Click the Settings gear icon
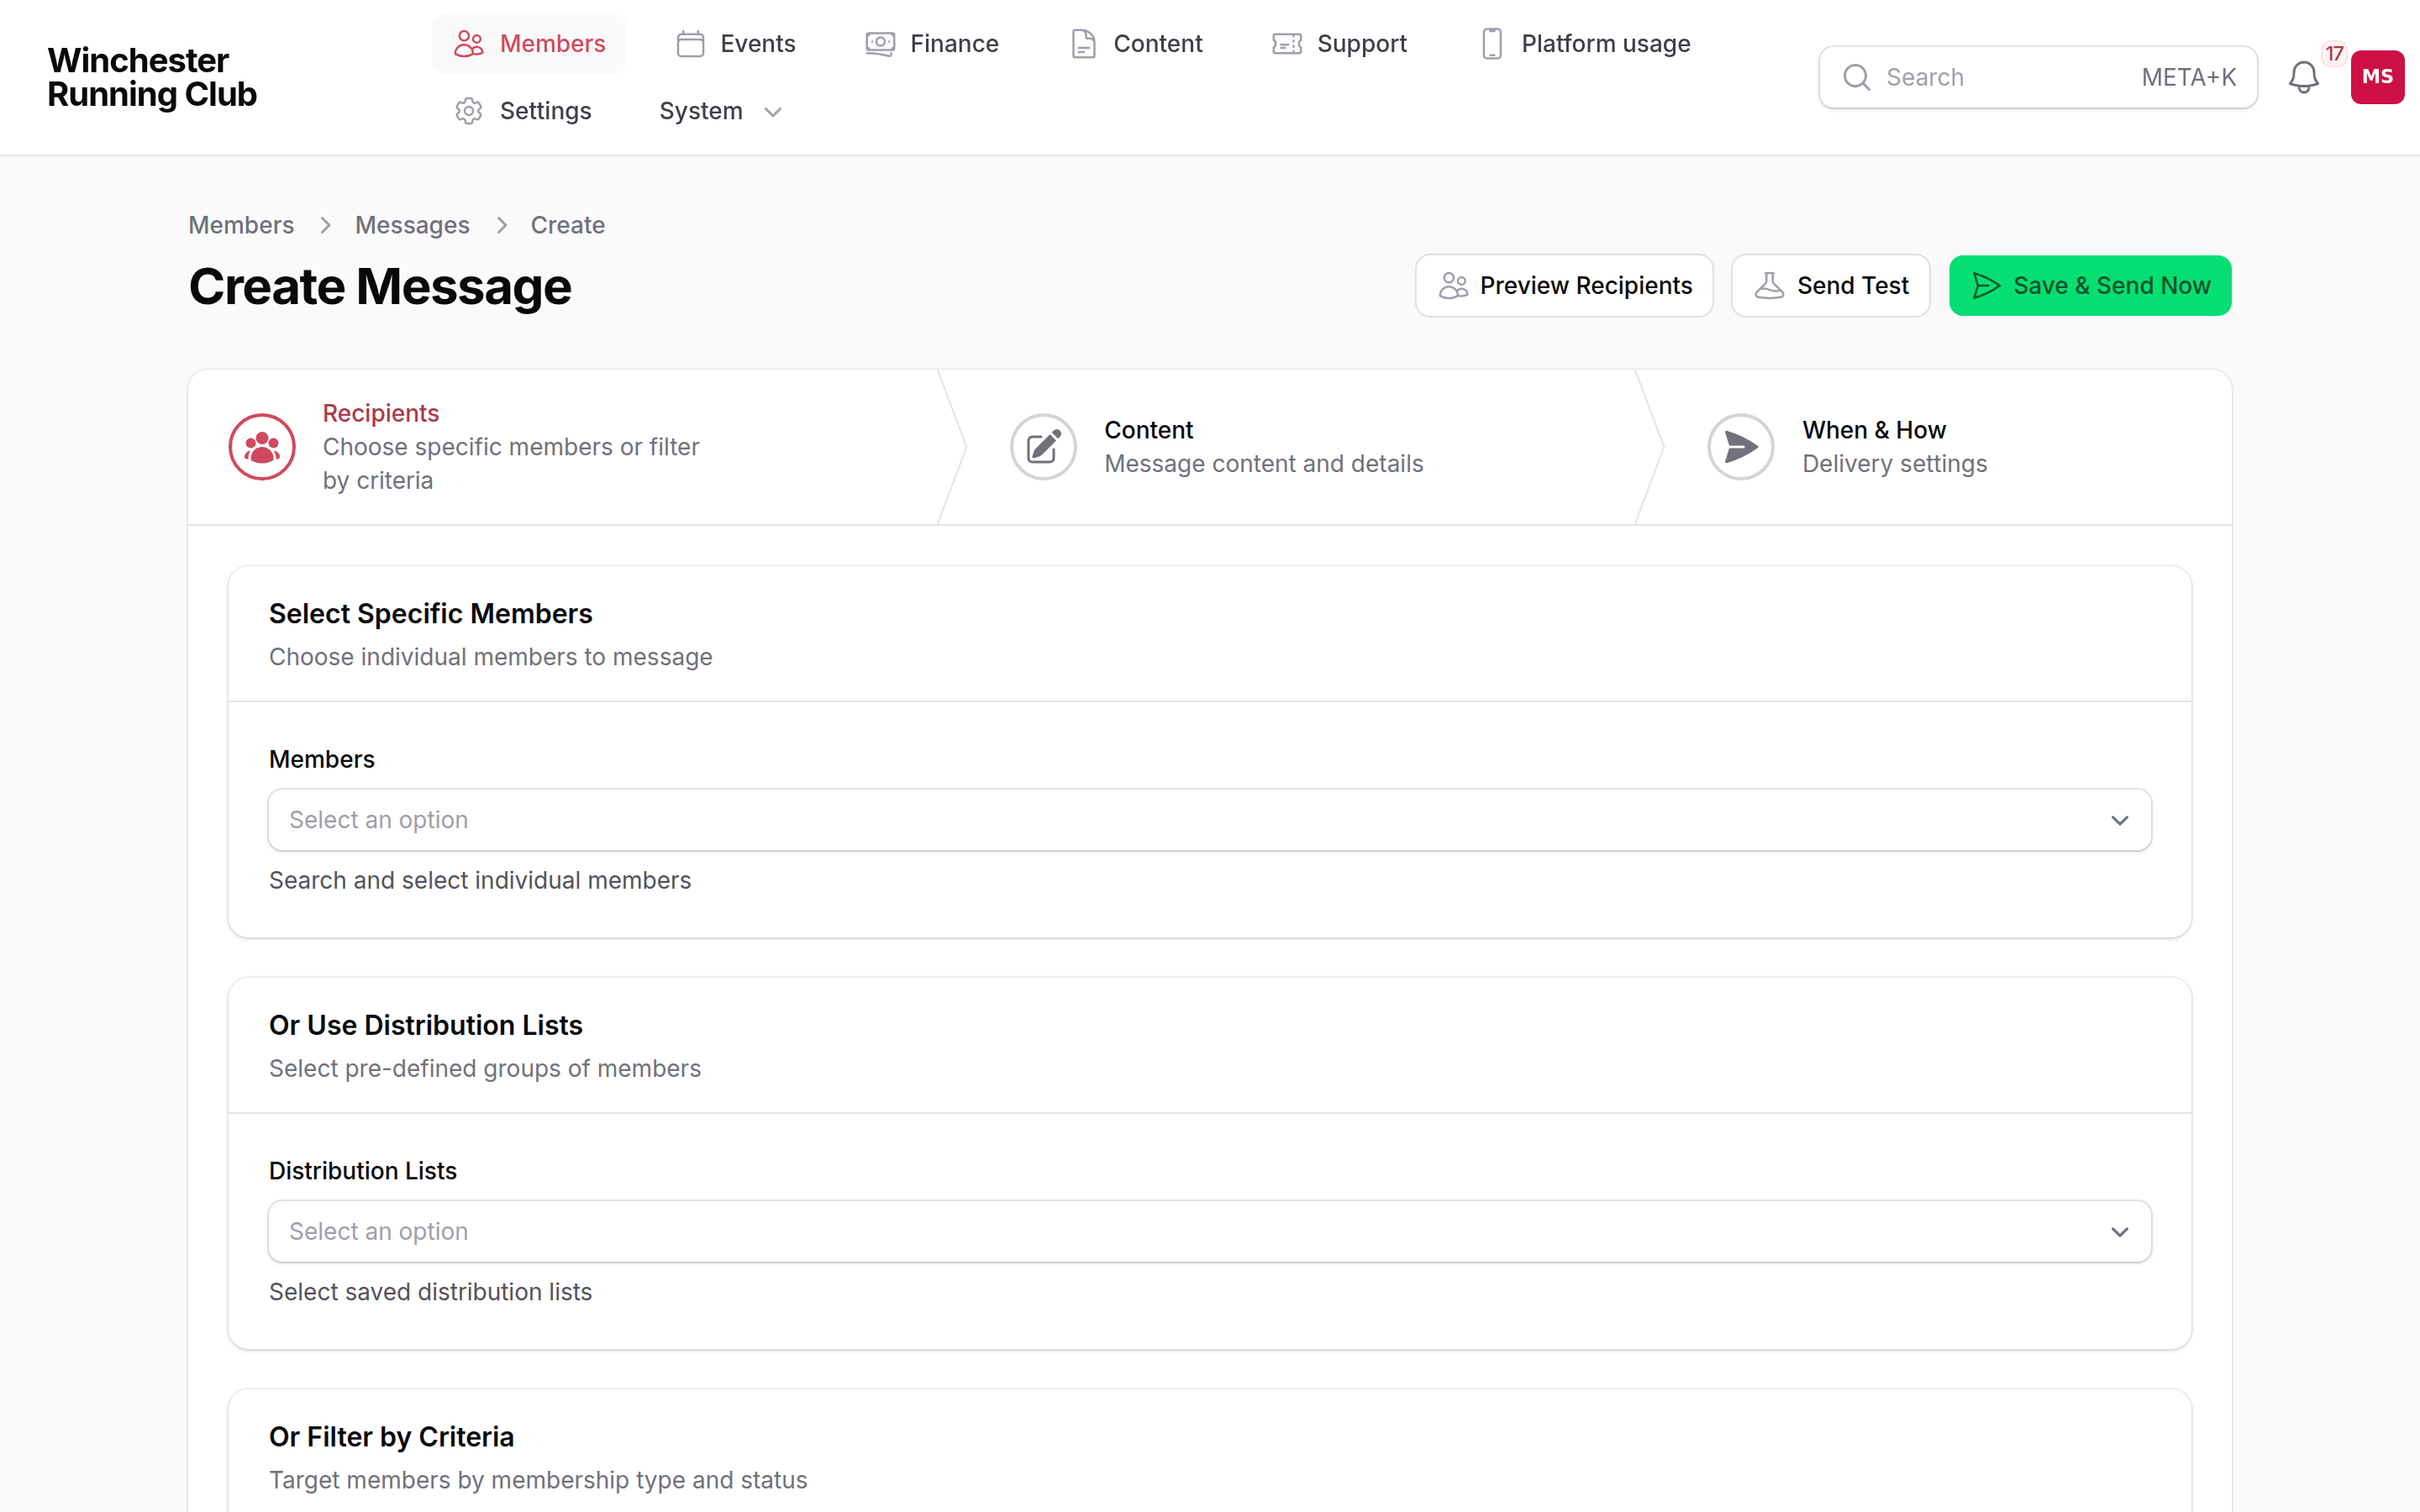The width and height of the screenshot is (2420, 1512). (468, 111)
